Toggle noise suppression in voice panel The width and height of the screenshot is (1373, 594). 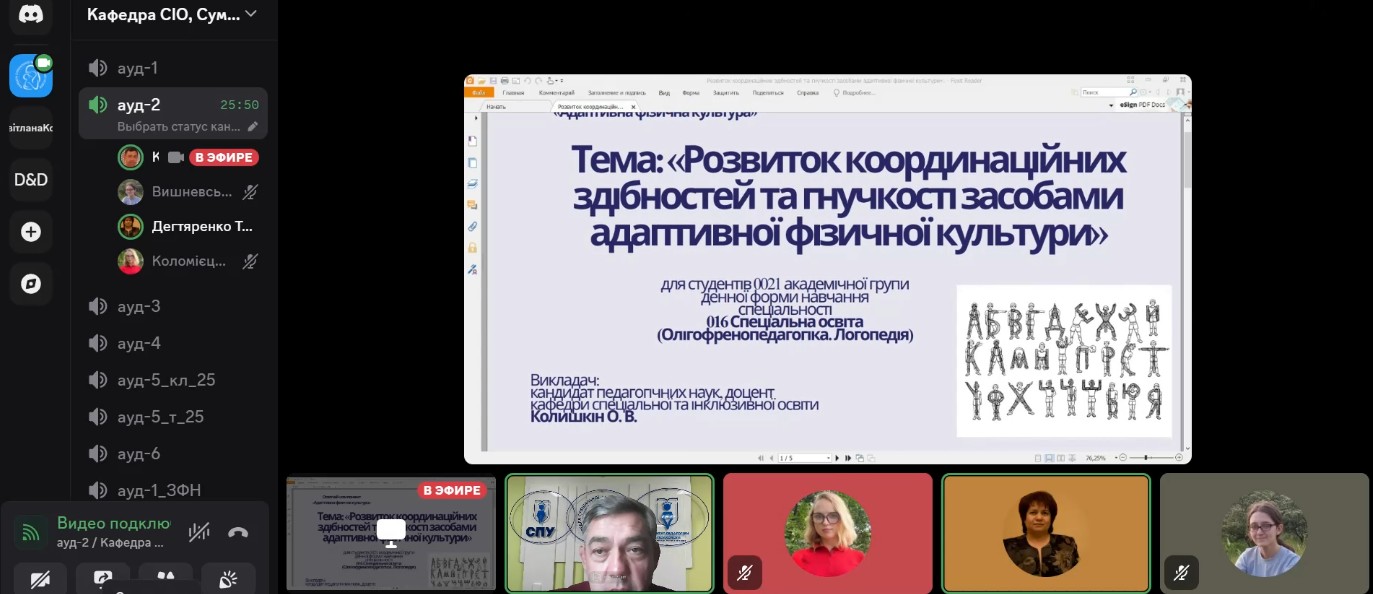[x=200, y=532]
